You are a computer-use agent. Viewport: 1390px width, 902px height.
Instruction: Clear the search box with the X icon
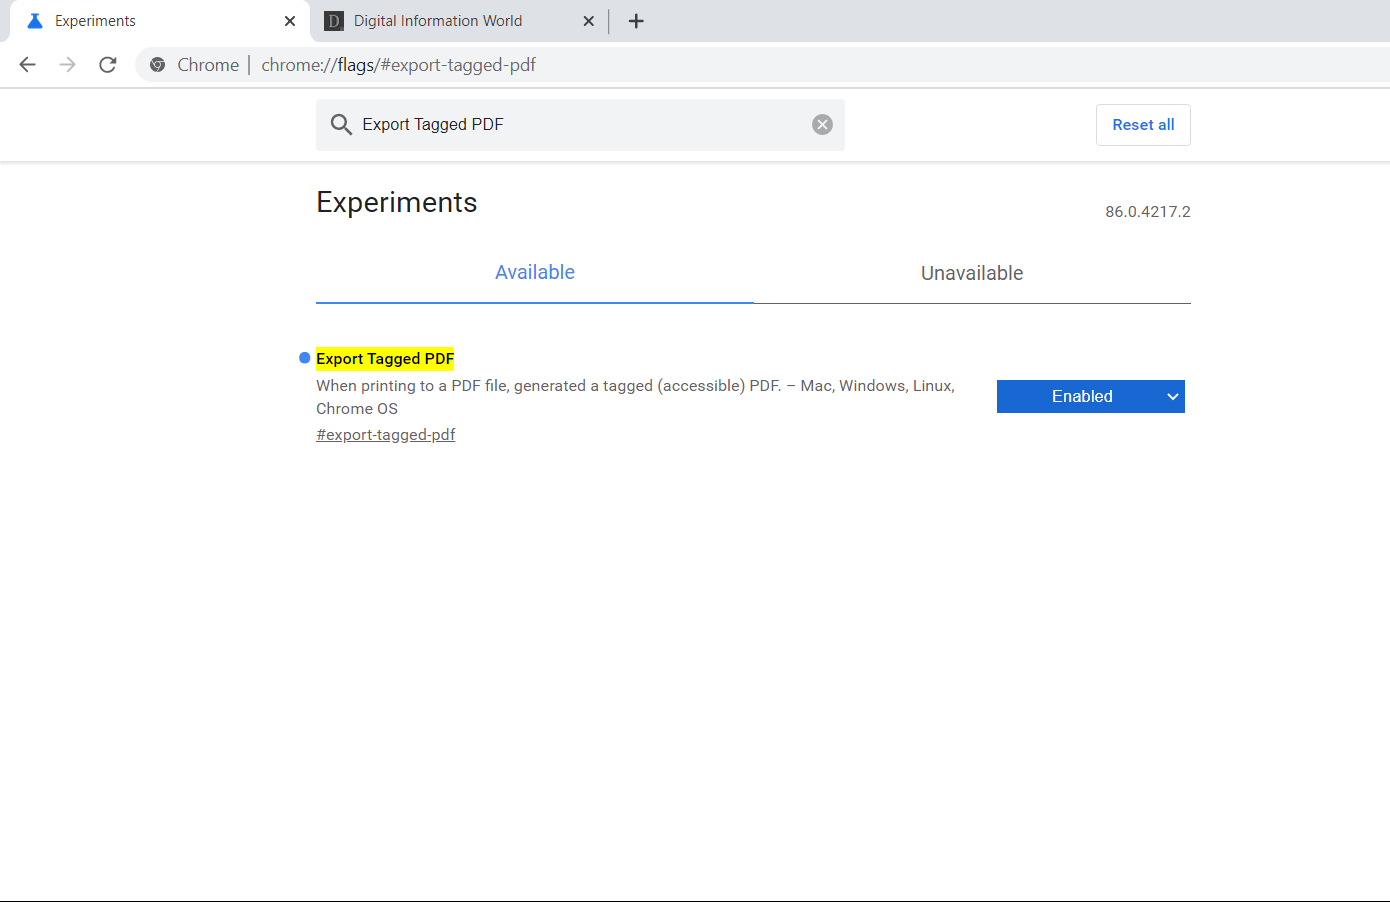click(822, 124)
